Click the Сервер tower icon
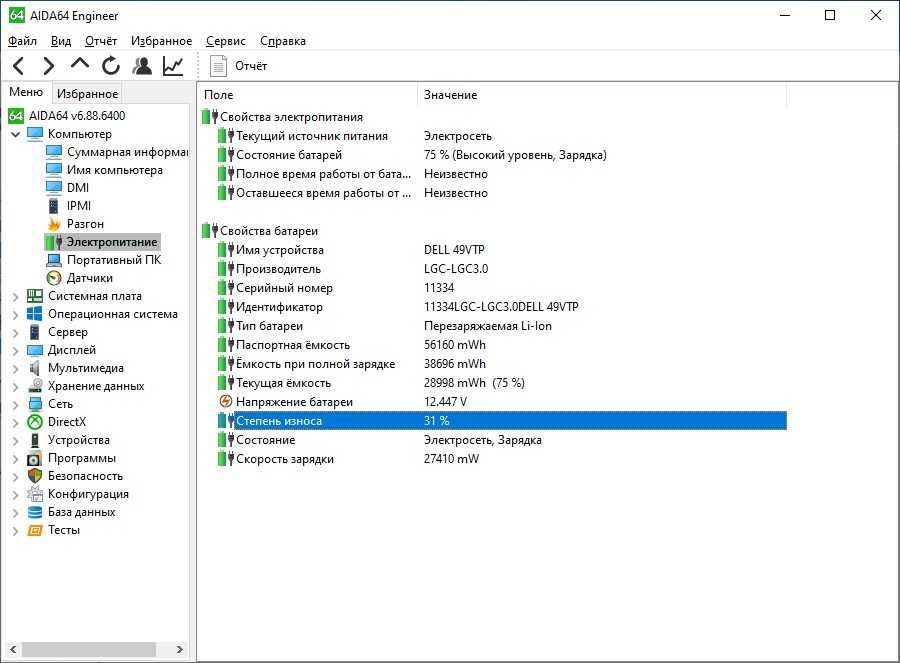This screenshot has height=663, width=900. [35, 332]
